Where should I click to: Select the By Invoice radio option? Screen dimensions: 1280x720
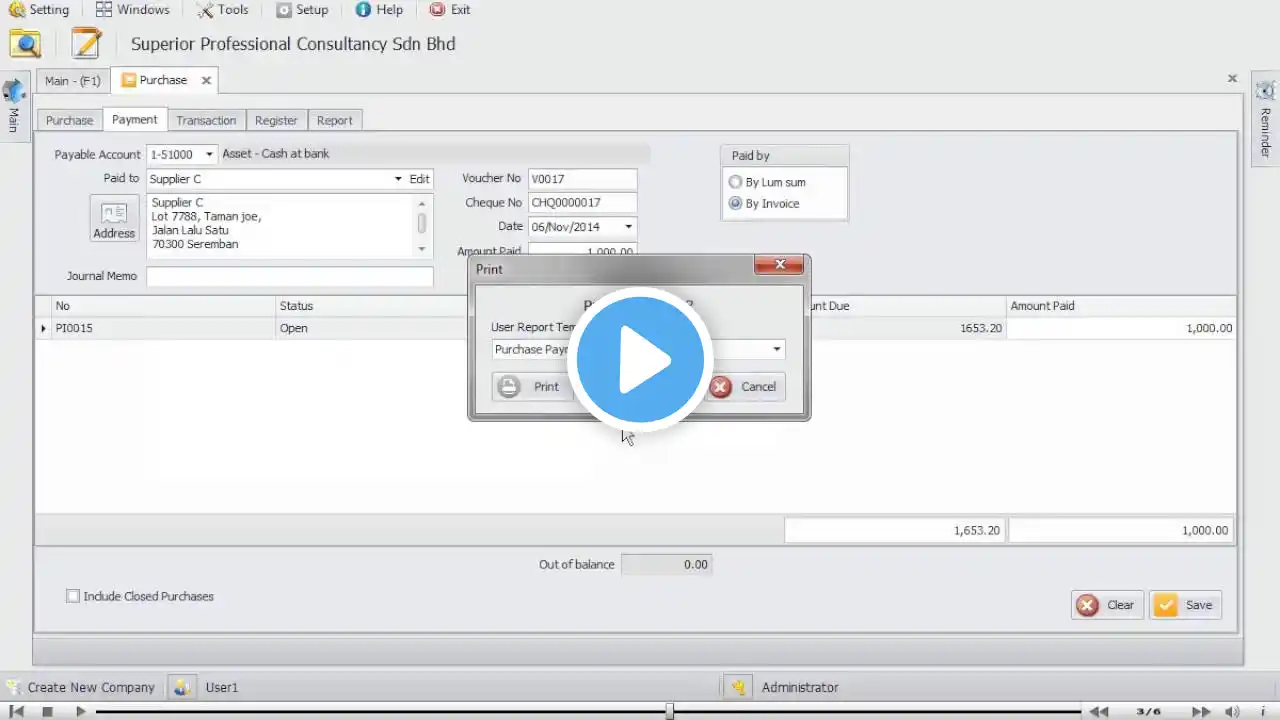(x=736, y=203)
